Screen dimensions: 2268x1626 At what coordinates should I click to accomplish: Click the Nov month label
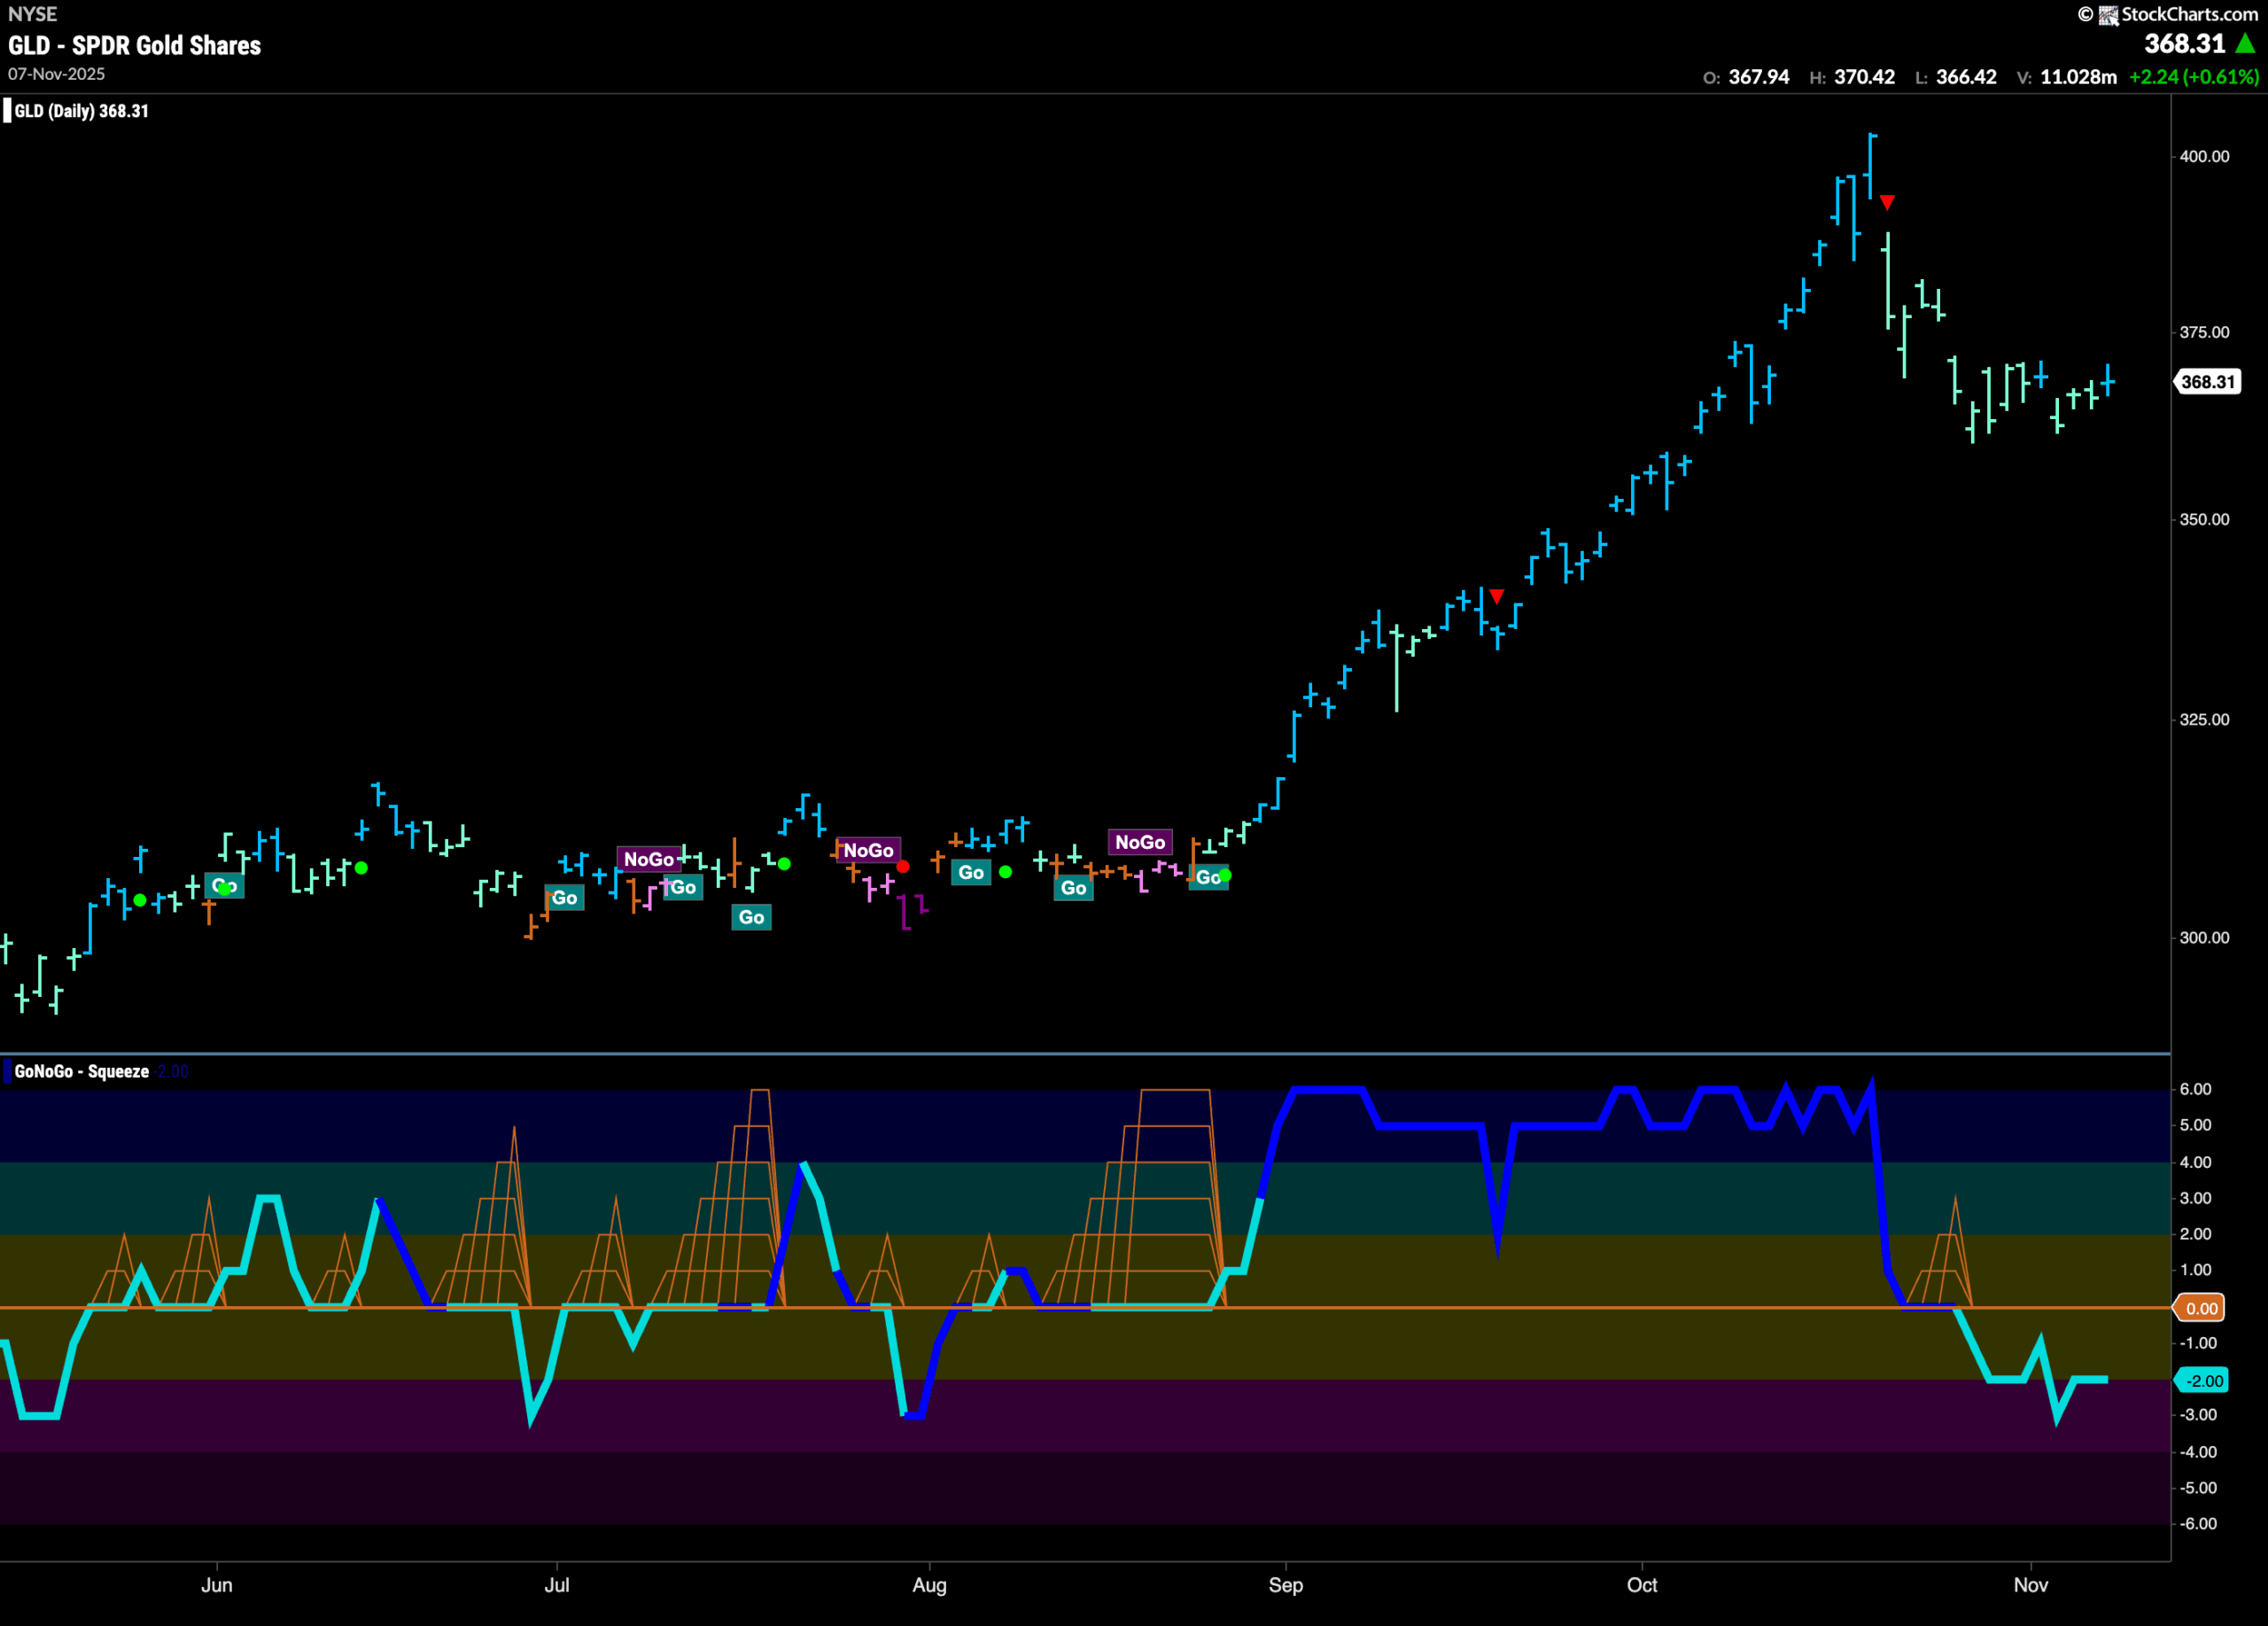tap(2031, 1585)
